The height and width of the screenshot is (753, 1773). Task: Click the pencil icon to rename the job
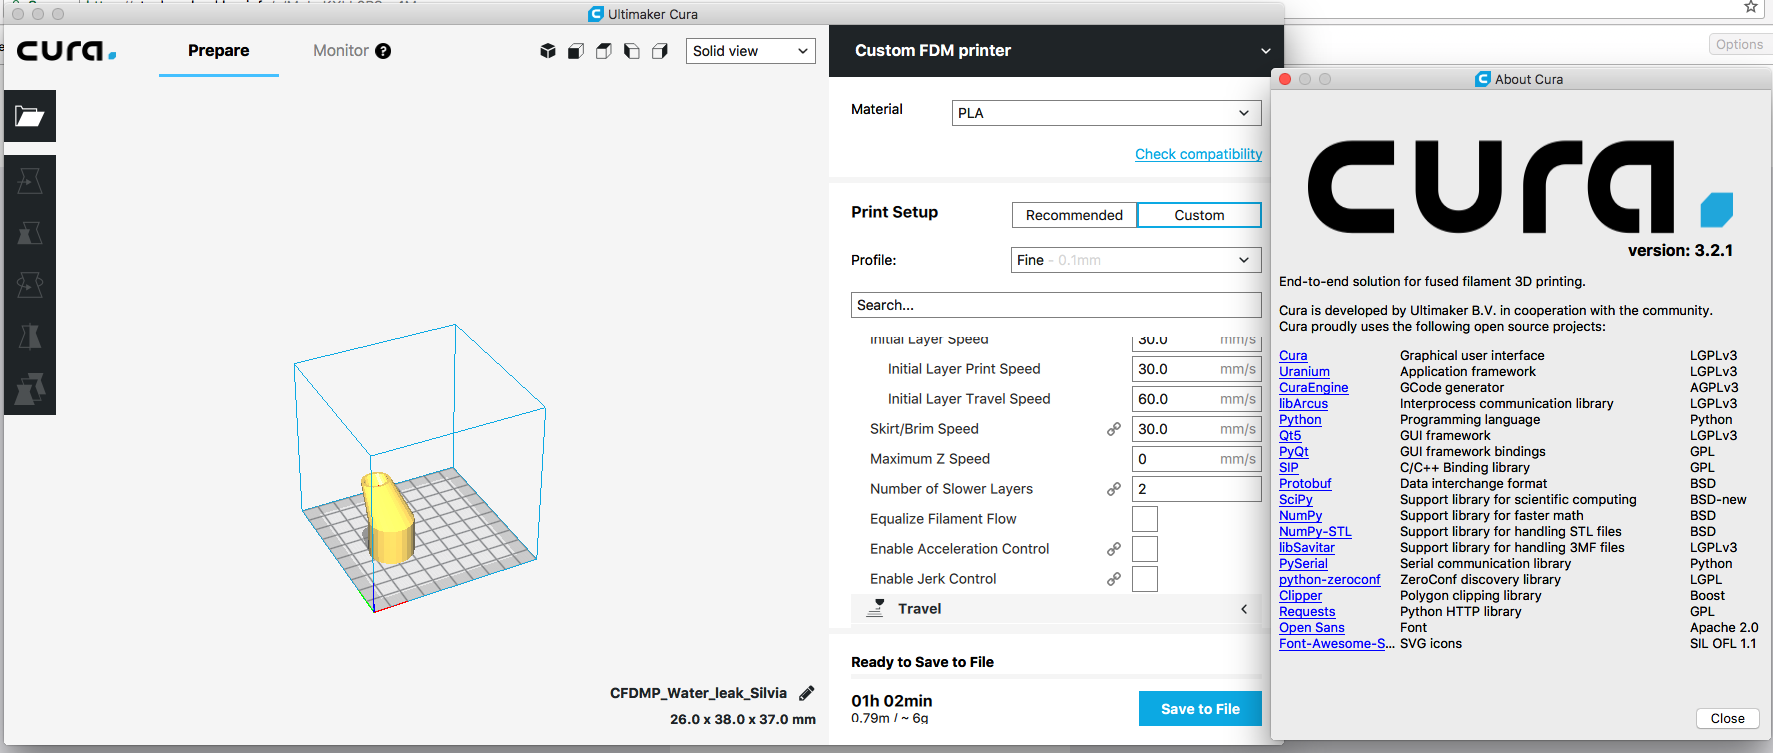[x=807, y=693]
